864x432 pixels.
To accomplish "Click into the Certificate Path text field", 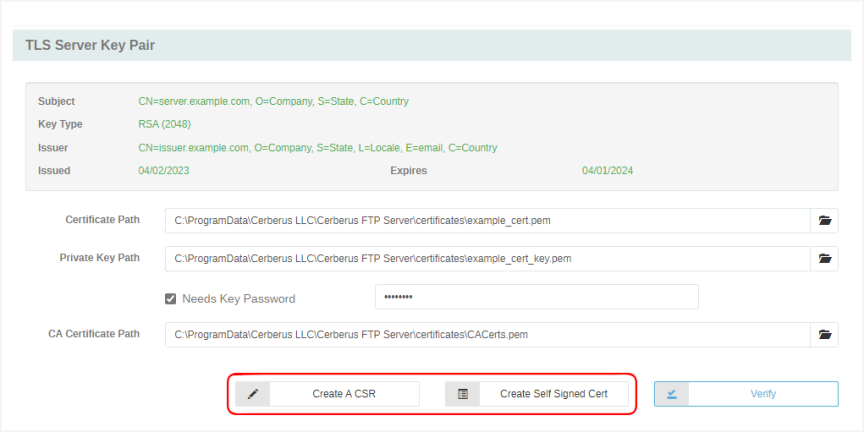I will [486, 221].
